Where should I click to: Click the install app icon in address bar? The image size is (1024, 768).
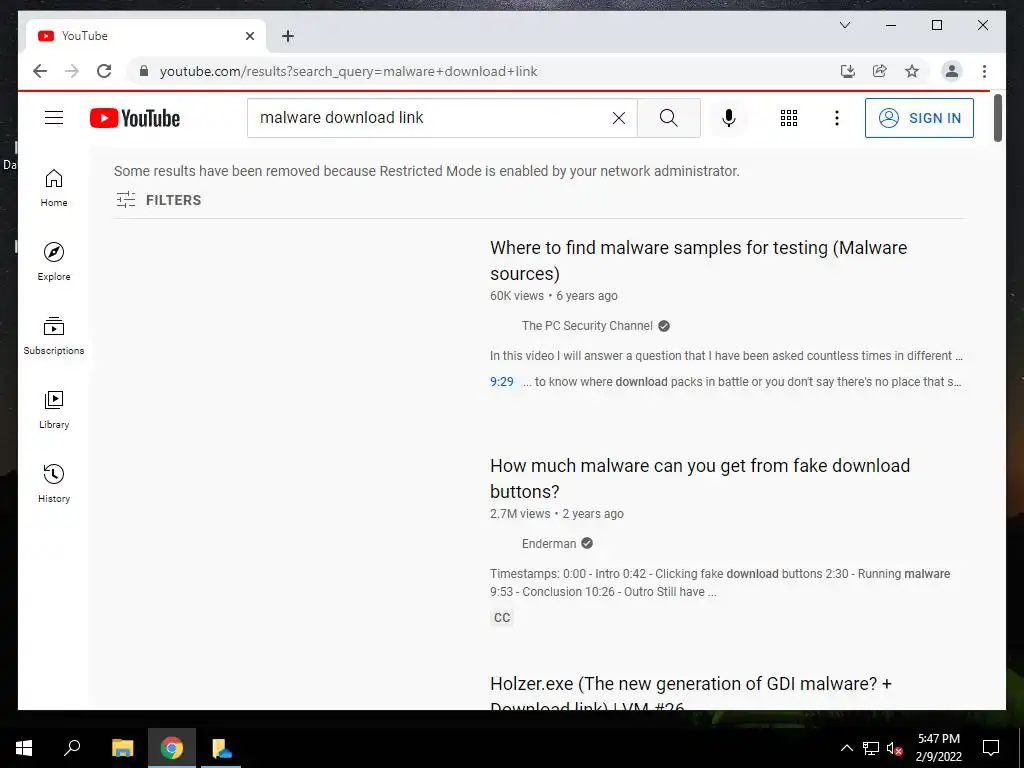pos(848,71)
